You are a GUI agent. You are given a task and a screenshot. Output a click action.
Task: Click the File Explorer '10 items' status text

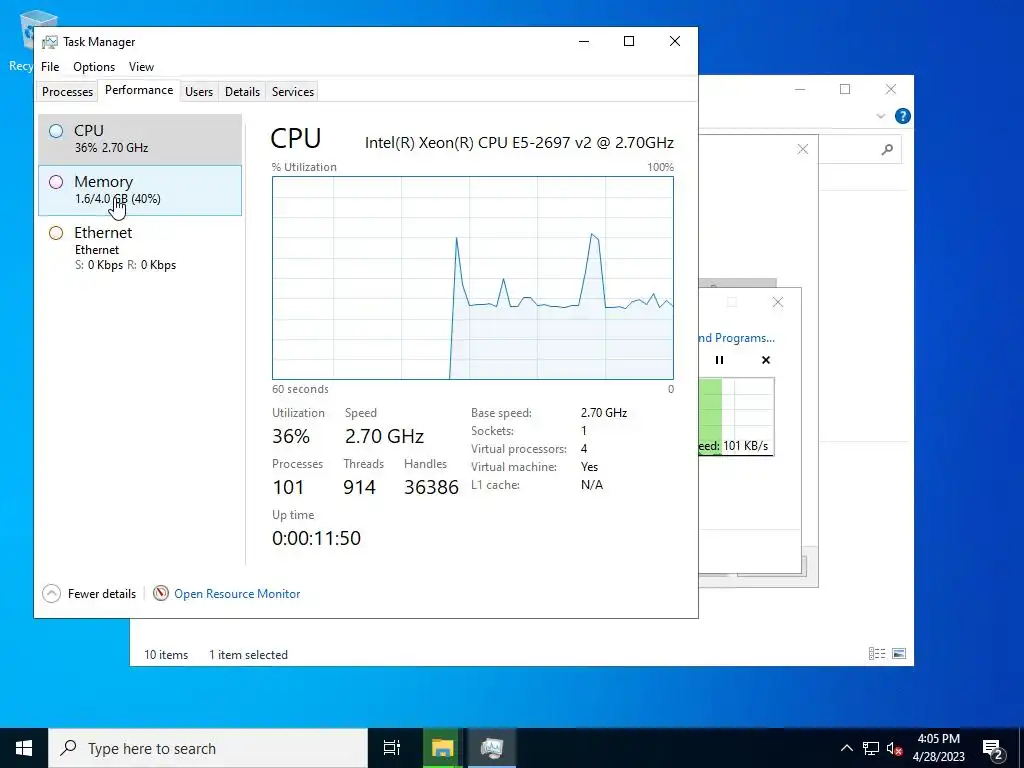click(x=166, y=654)
